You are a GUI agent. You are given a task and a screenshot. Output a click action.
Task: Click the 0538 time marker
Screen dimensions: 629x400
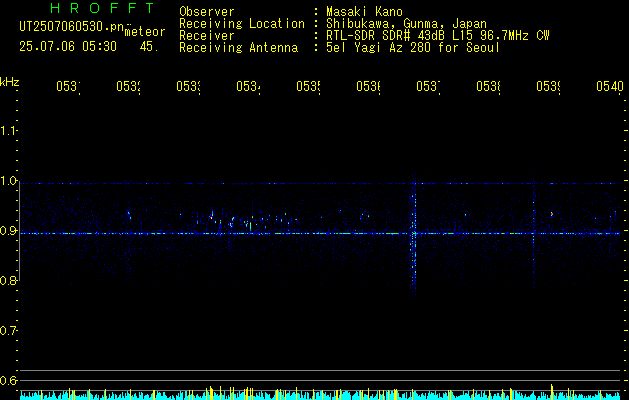click(489, 86)
